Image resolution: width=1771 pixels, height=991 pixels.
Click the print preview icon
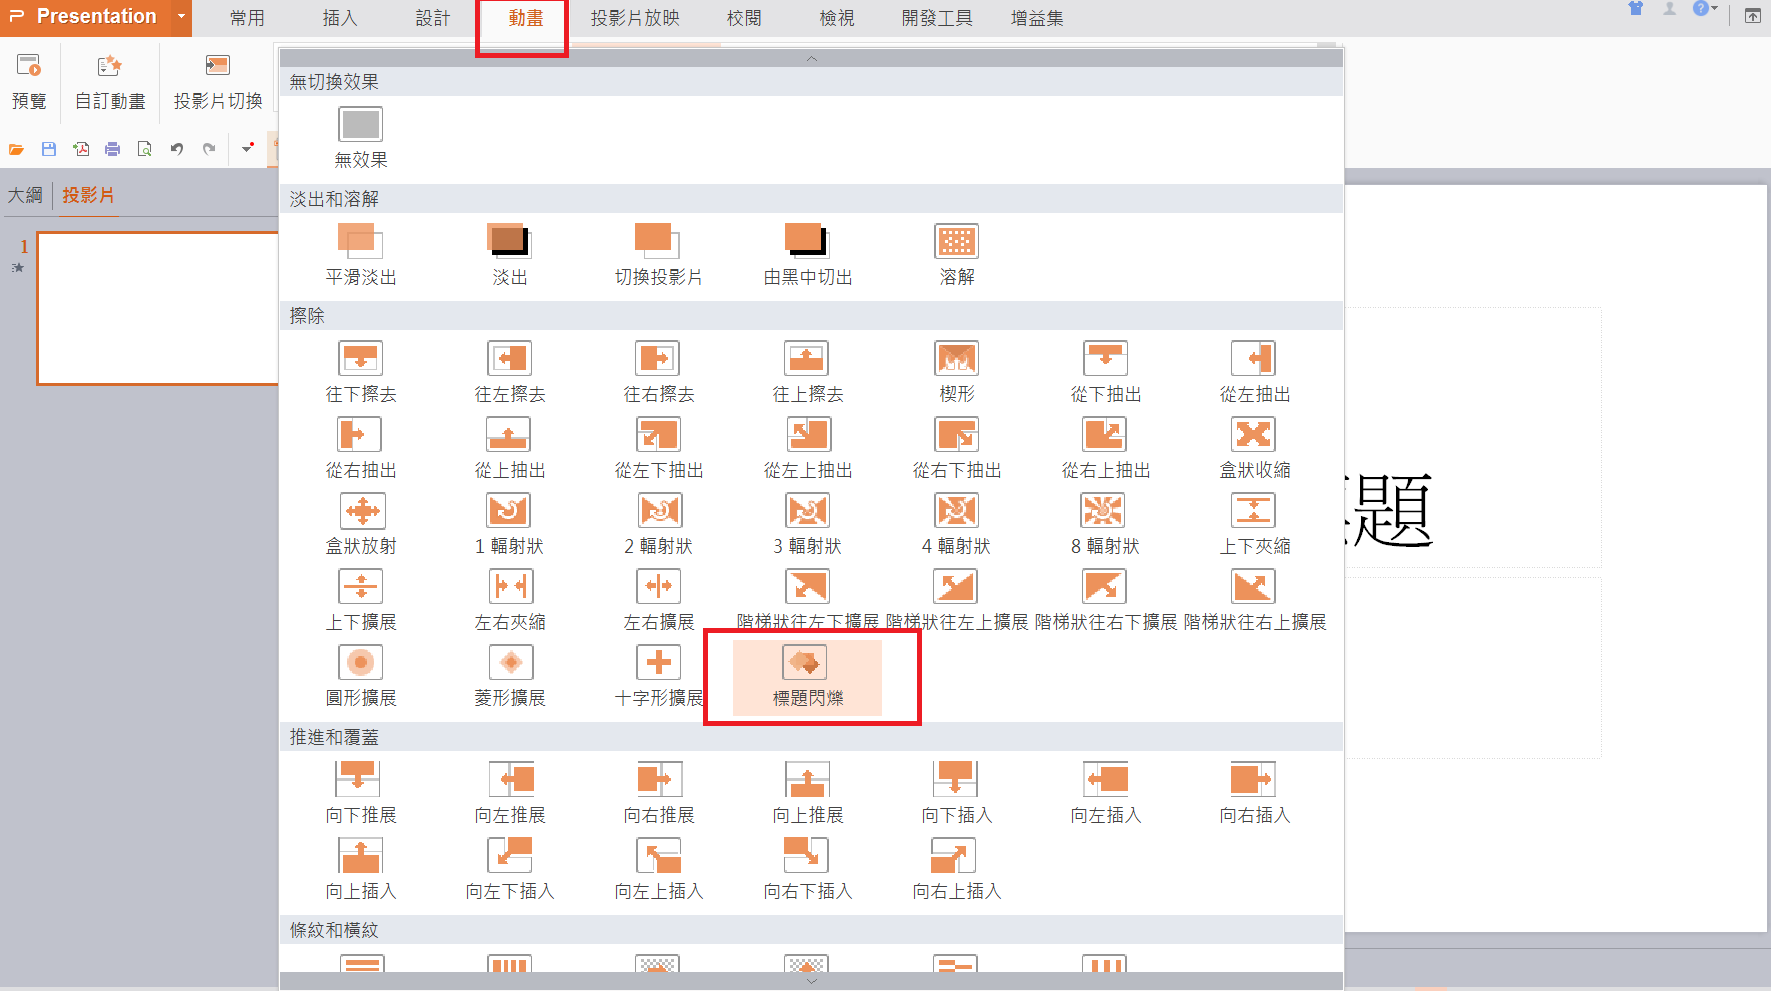(x=145, y=149)
